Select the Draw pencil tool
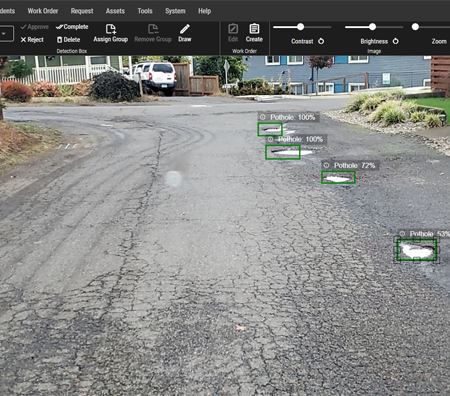 point(185,33)
